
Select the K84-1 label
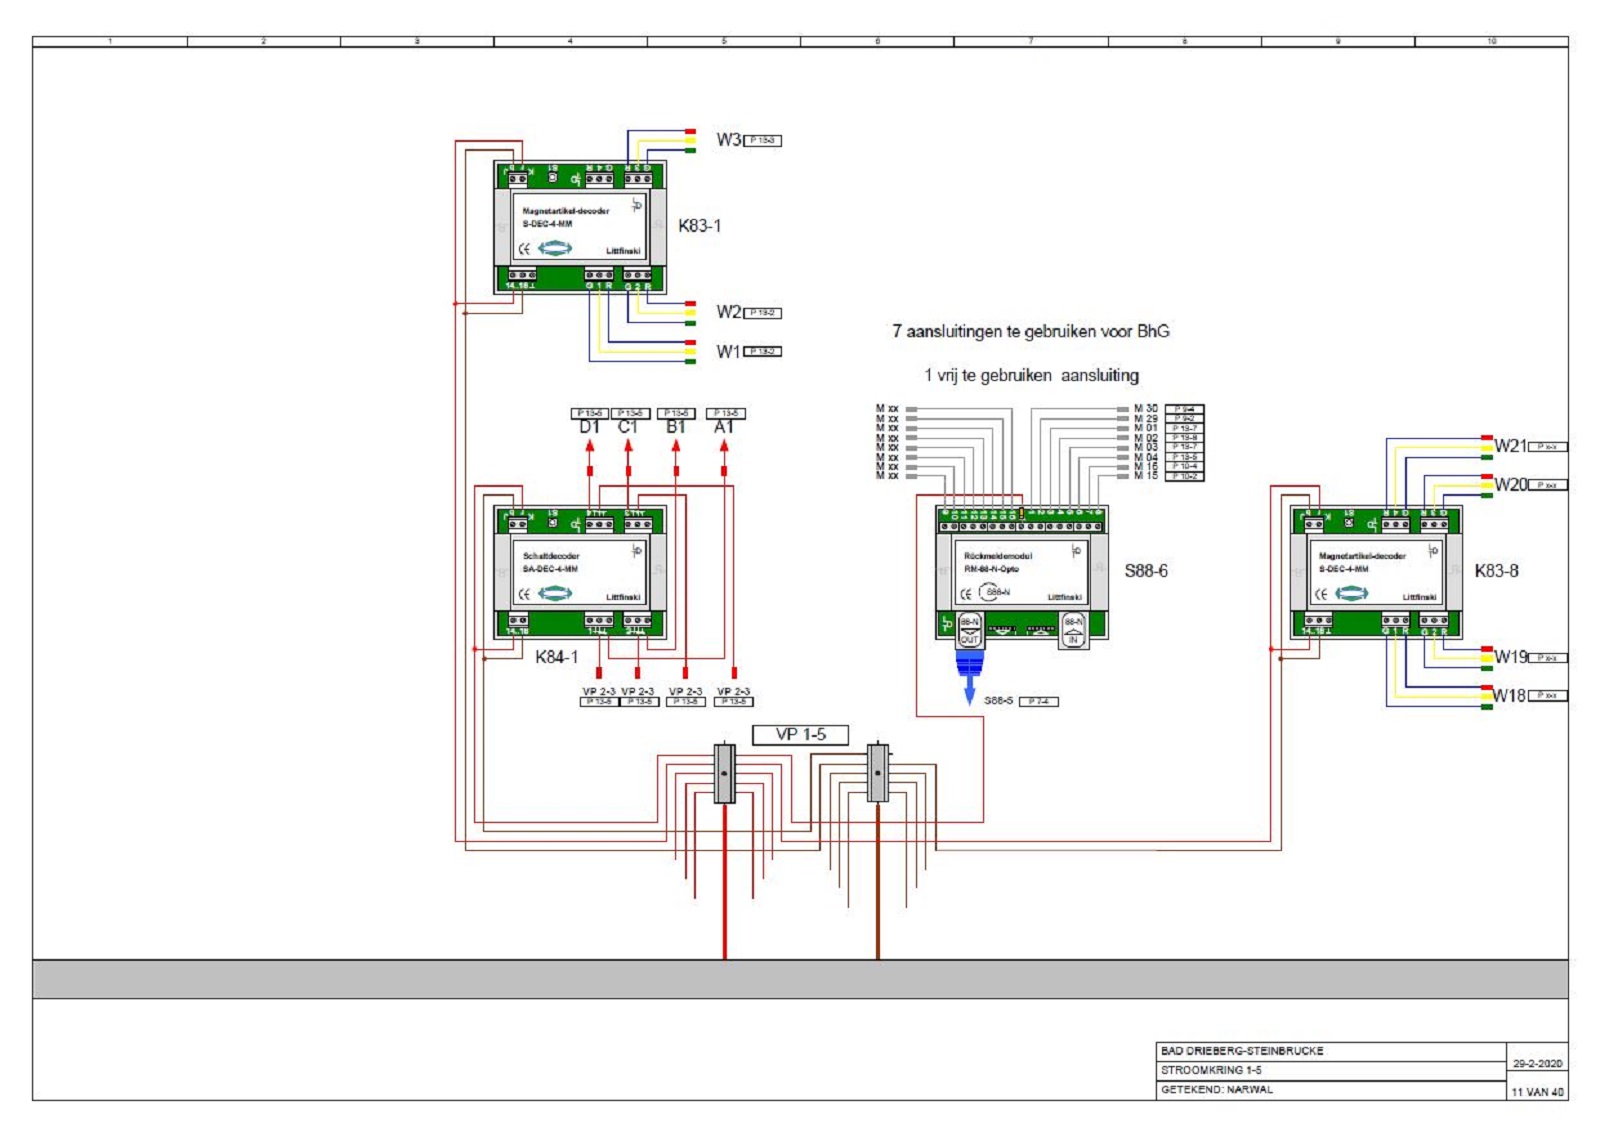556,657
